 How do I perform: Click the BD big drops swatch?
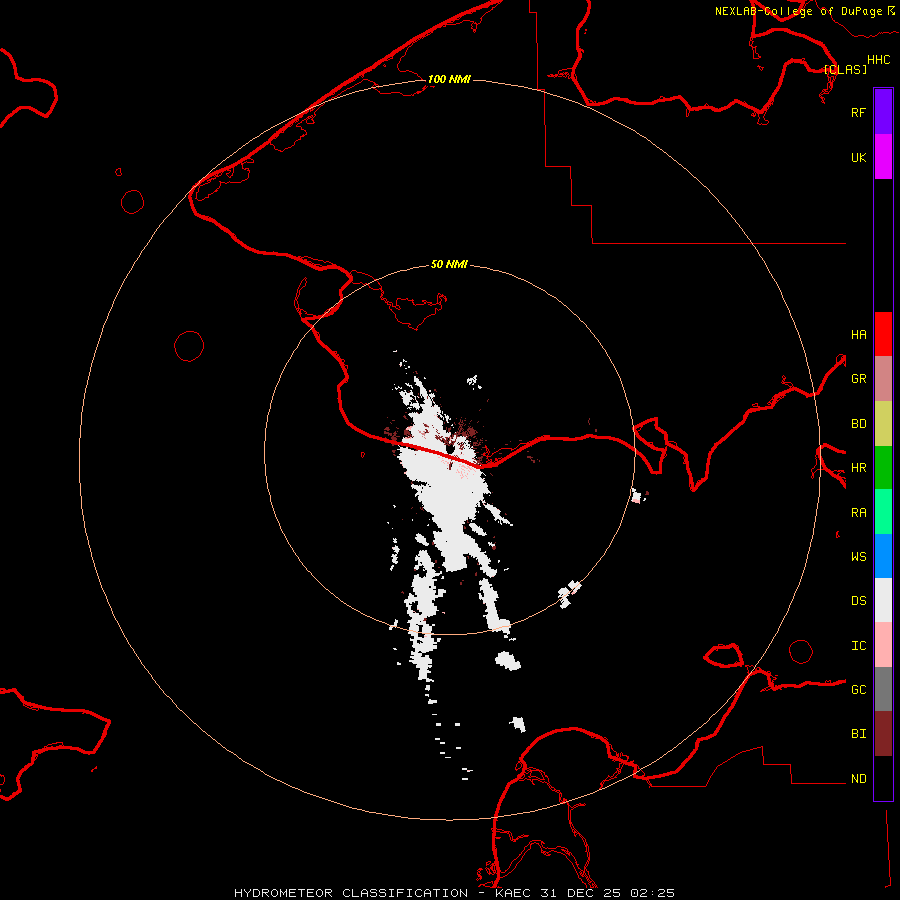pyautogui.click(x=883, y=423)
